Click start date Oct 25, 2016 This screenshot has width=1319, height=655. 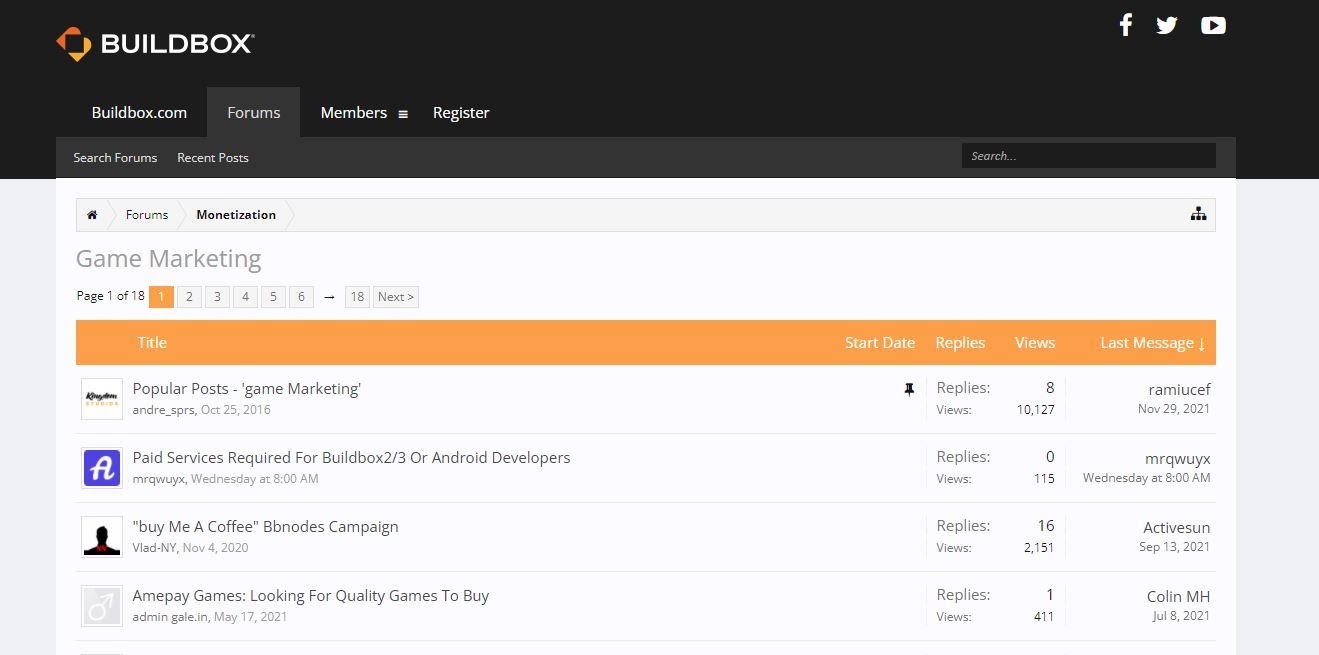point(235,410)
